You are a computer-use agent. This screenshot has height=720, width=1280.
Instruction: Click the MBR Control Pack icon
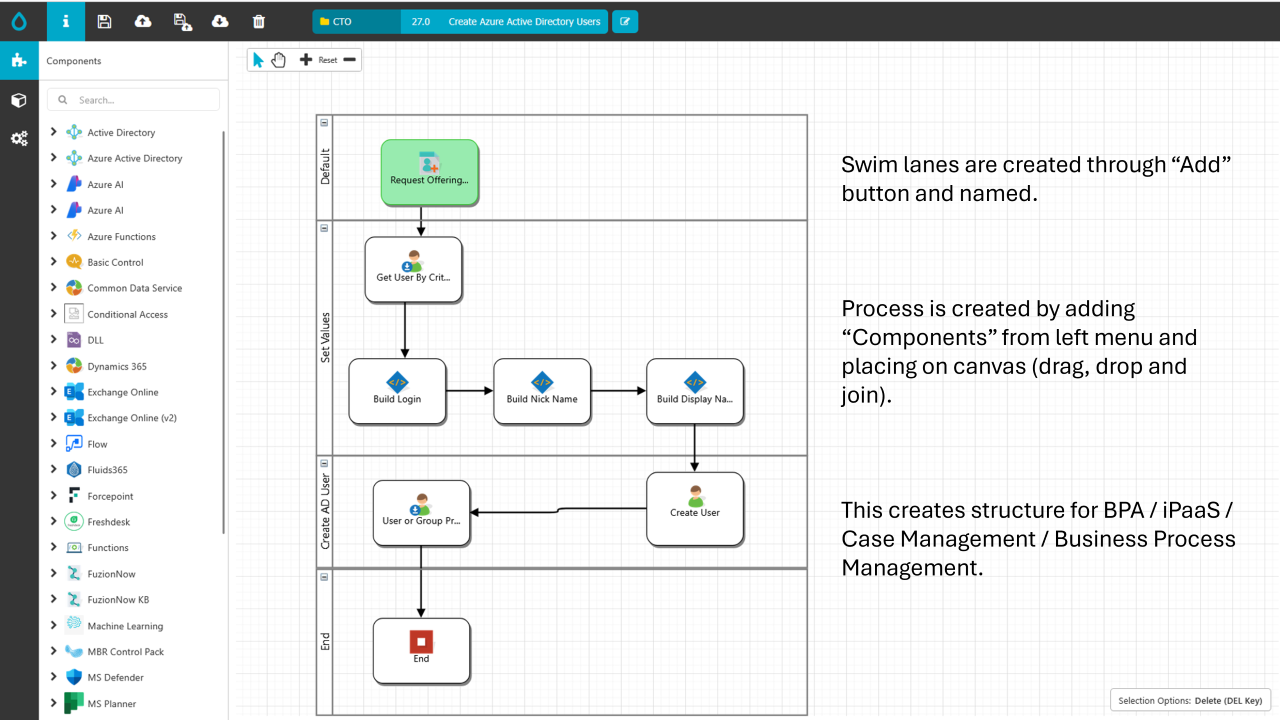pyautogui.click(x=74, y=652)
